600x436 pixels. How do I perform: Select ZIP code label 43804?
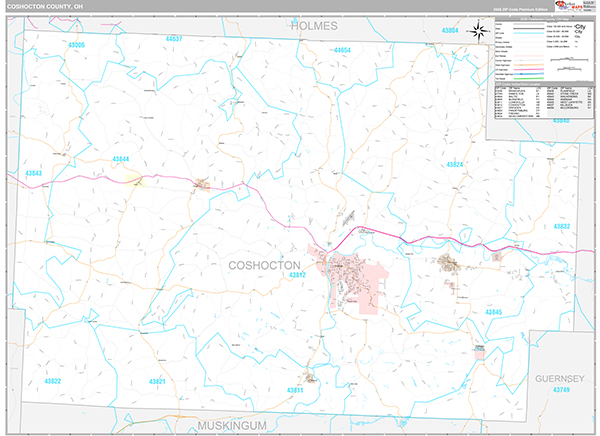pyautogui.click(x=450, y=30)
